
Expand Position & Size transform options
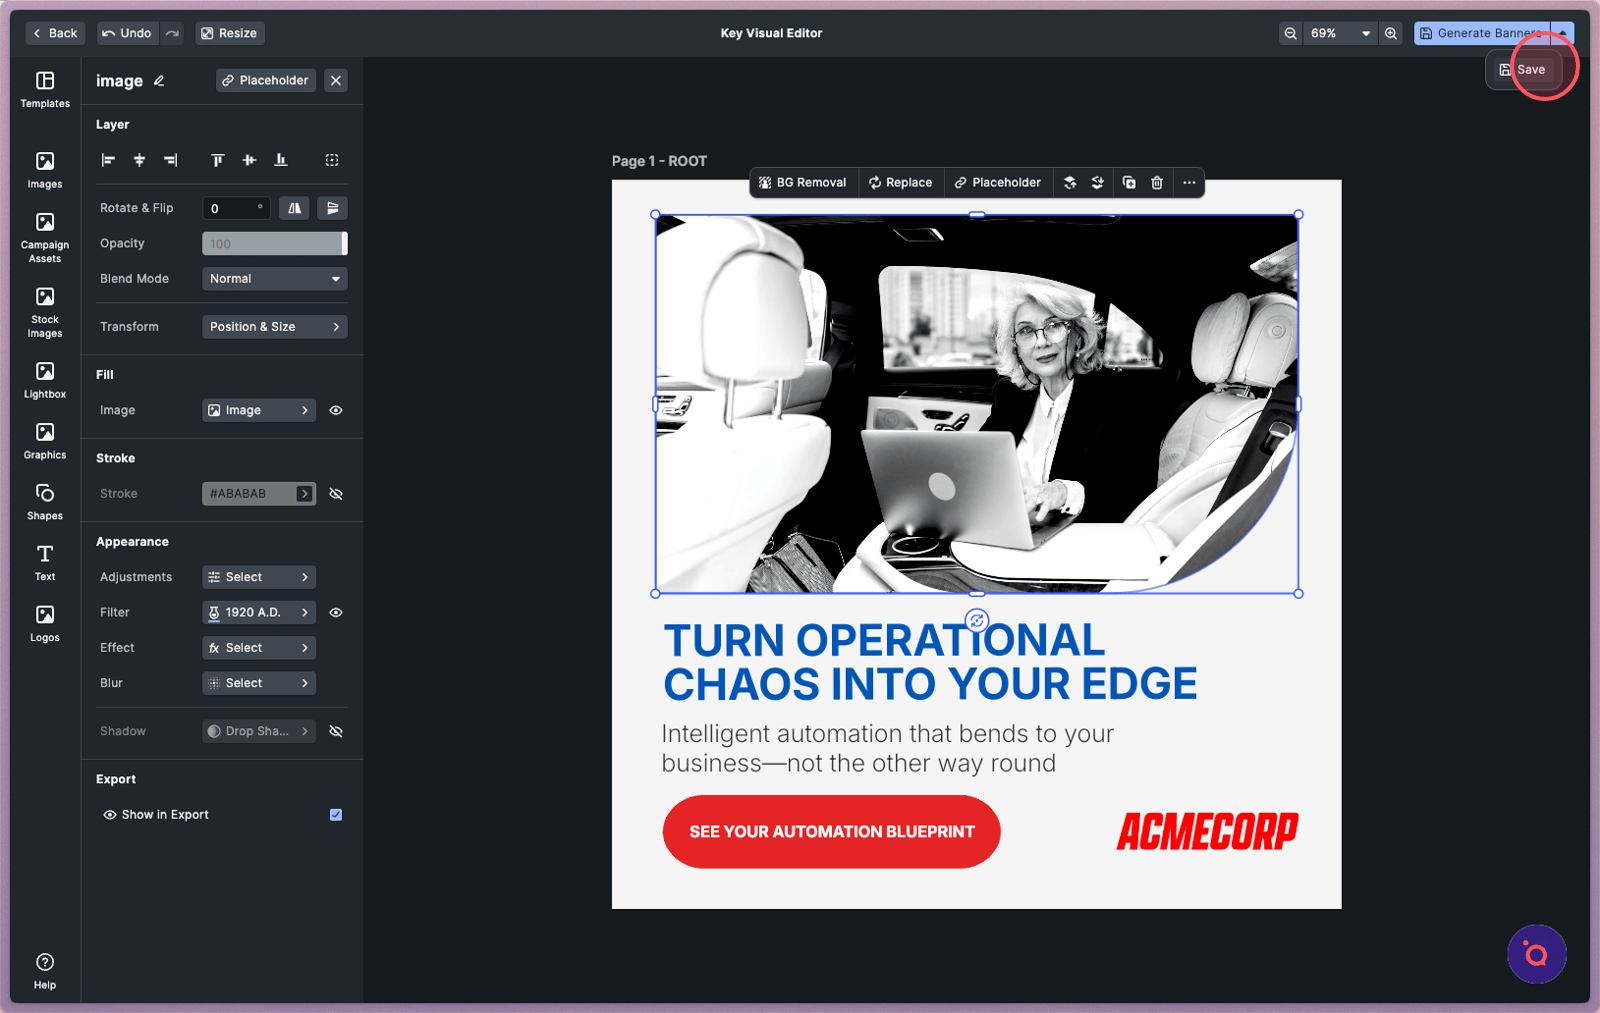click(274, 327)
